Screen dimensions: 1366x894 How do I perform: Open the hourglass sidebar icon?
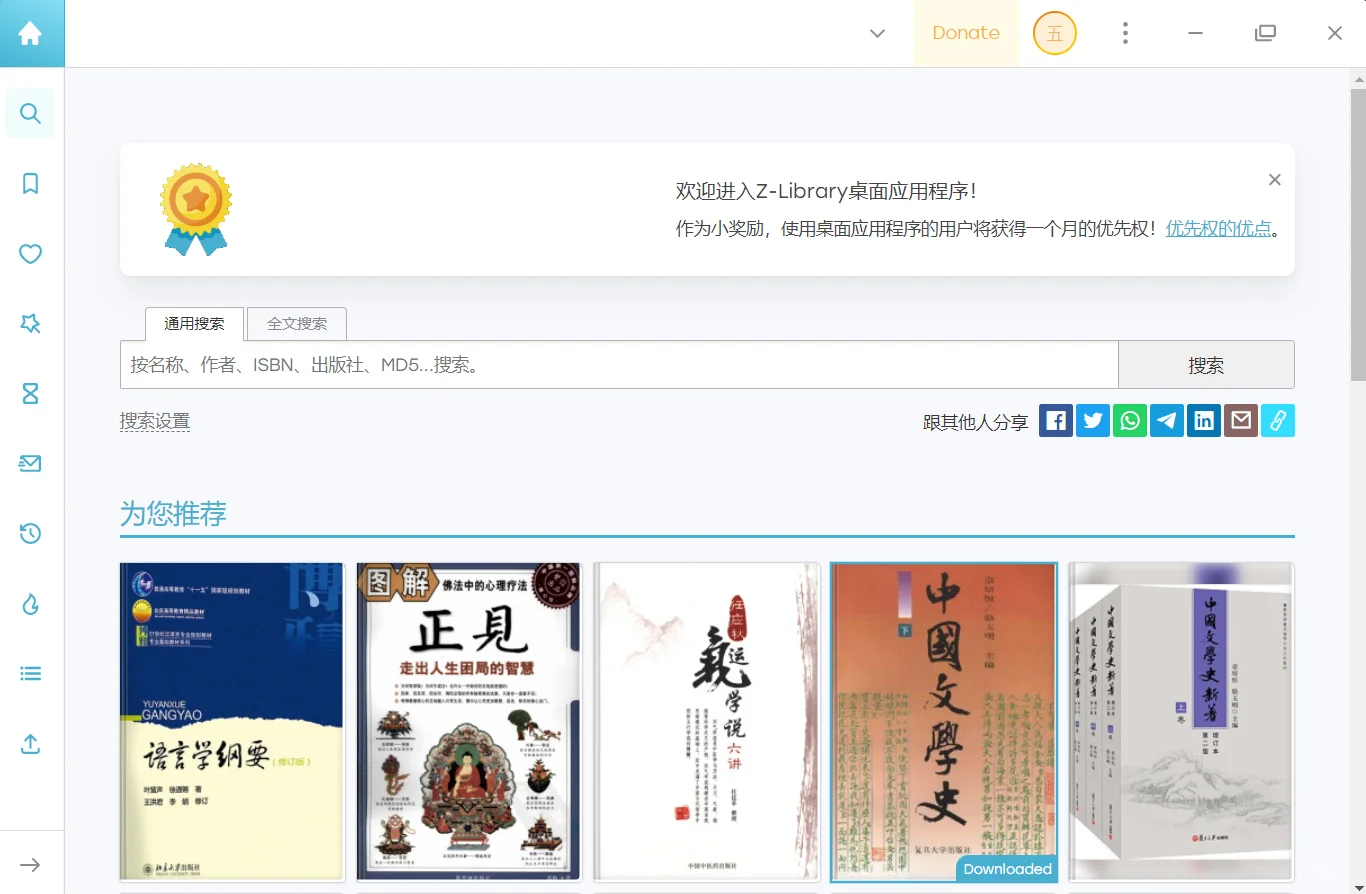[x=31, y=393]
